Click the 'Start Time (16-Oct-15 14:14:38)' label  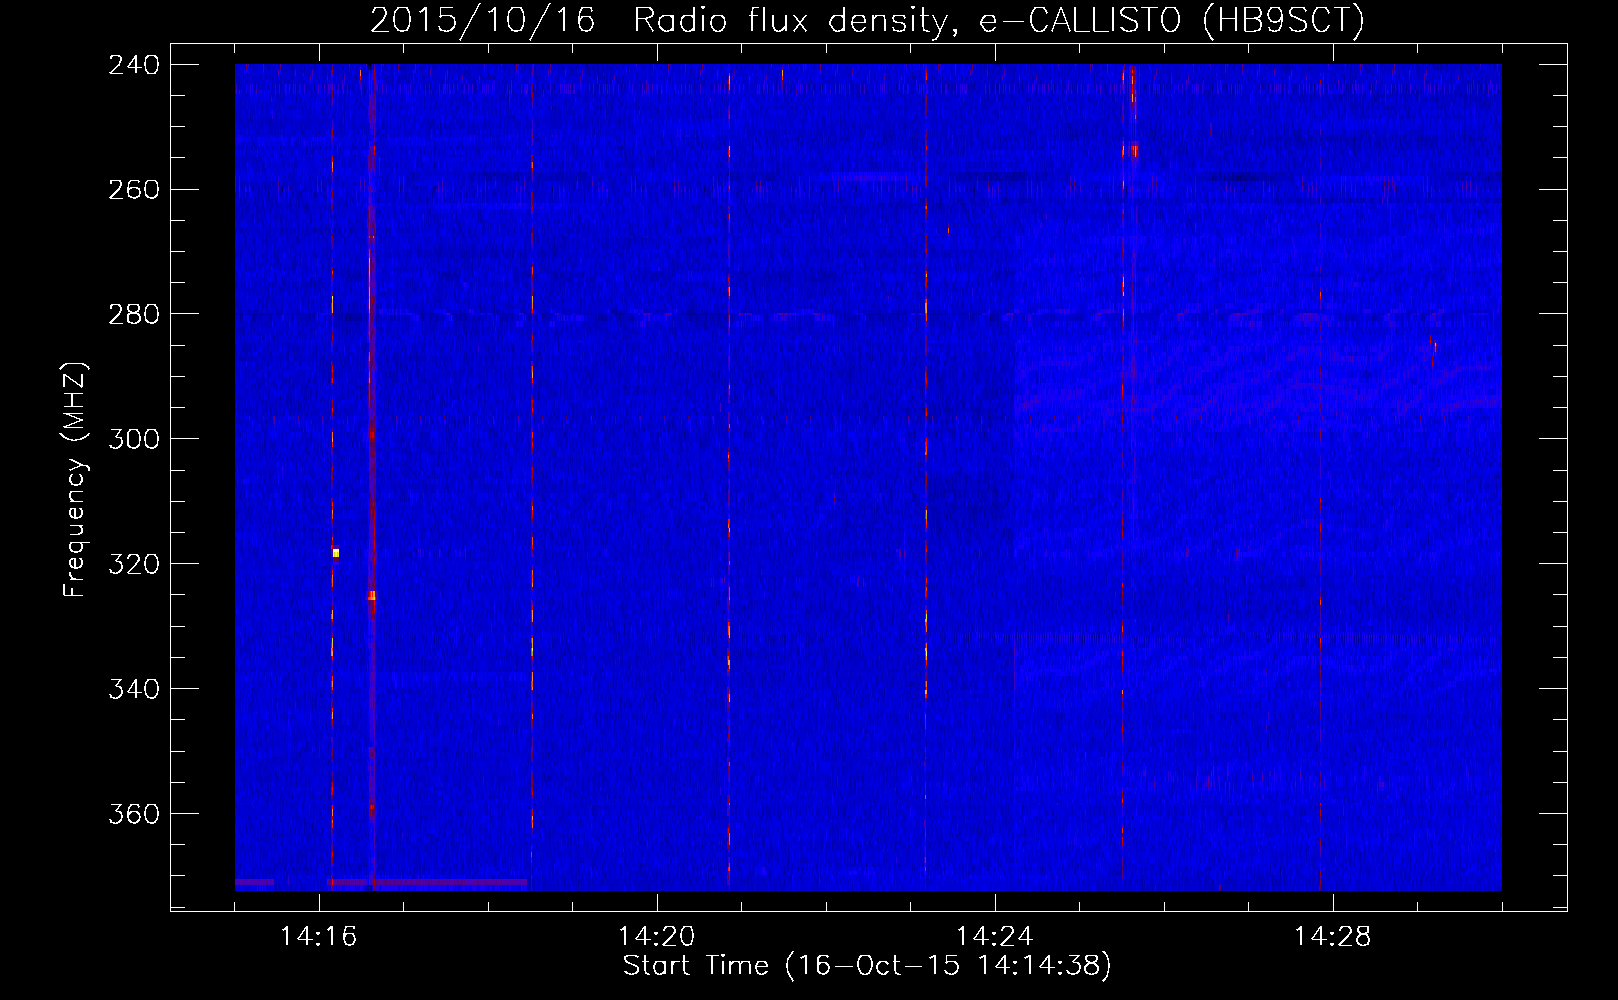coord(867,966)
